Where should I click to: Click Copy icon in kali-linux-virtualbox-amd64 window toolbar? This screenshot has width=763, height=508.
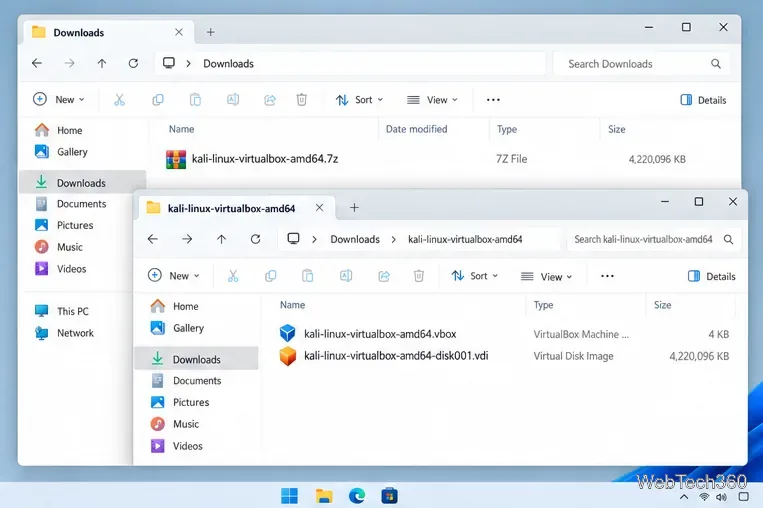[271, 276]
